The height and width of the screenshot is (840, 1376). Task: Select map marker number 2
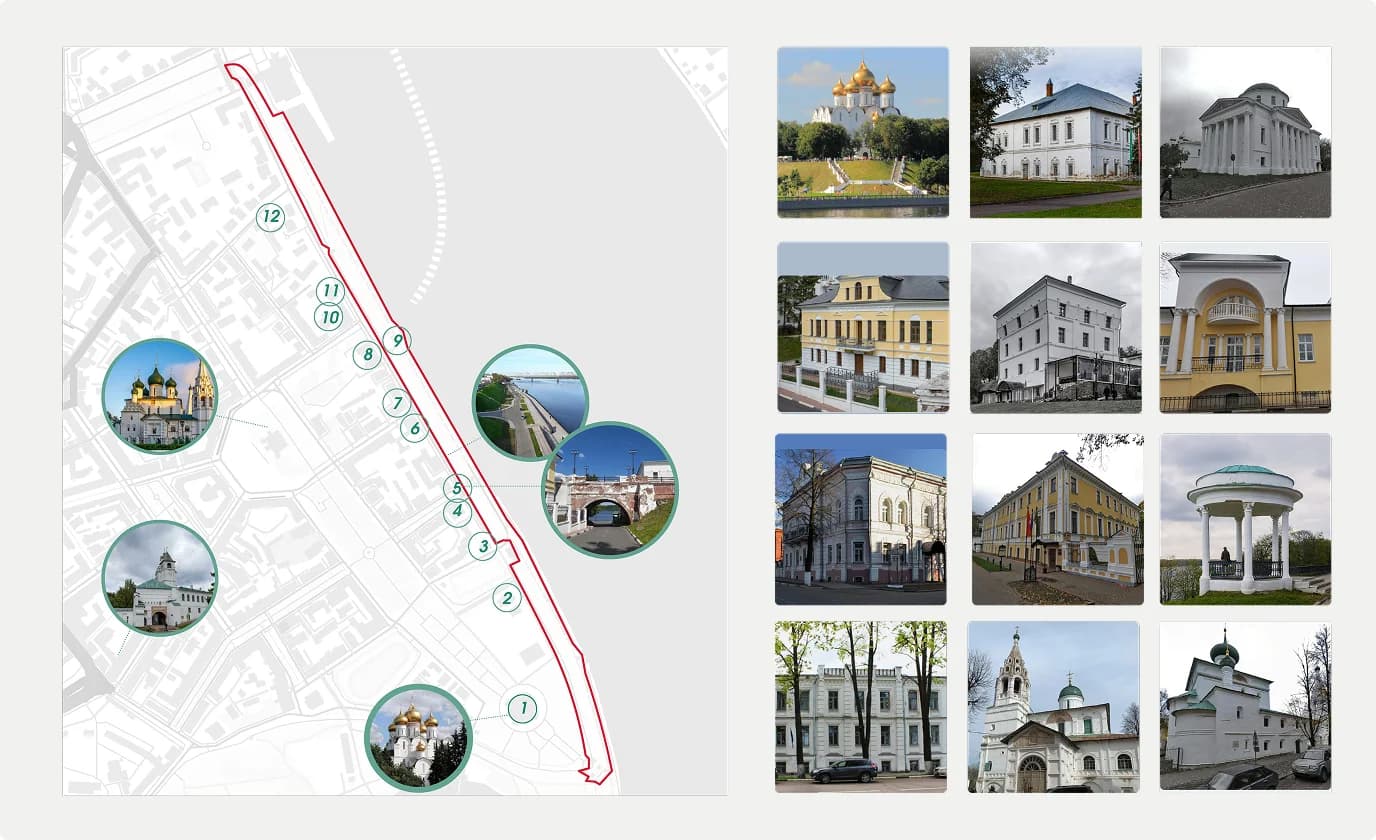click(x=507, y=598)
